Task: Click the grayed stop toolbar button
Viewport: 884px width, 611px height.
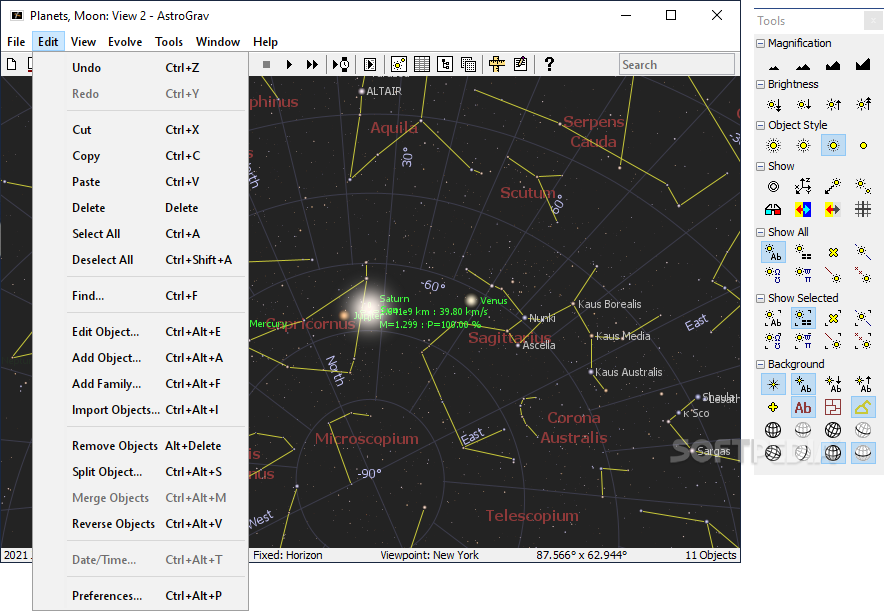Action: click(267, 64)
